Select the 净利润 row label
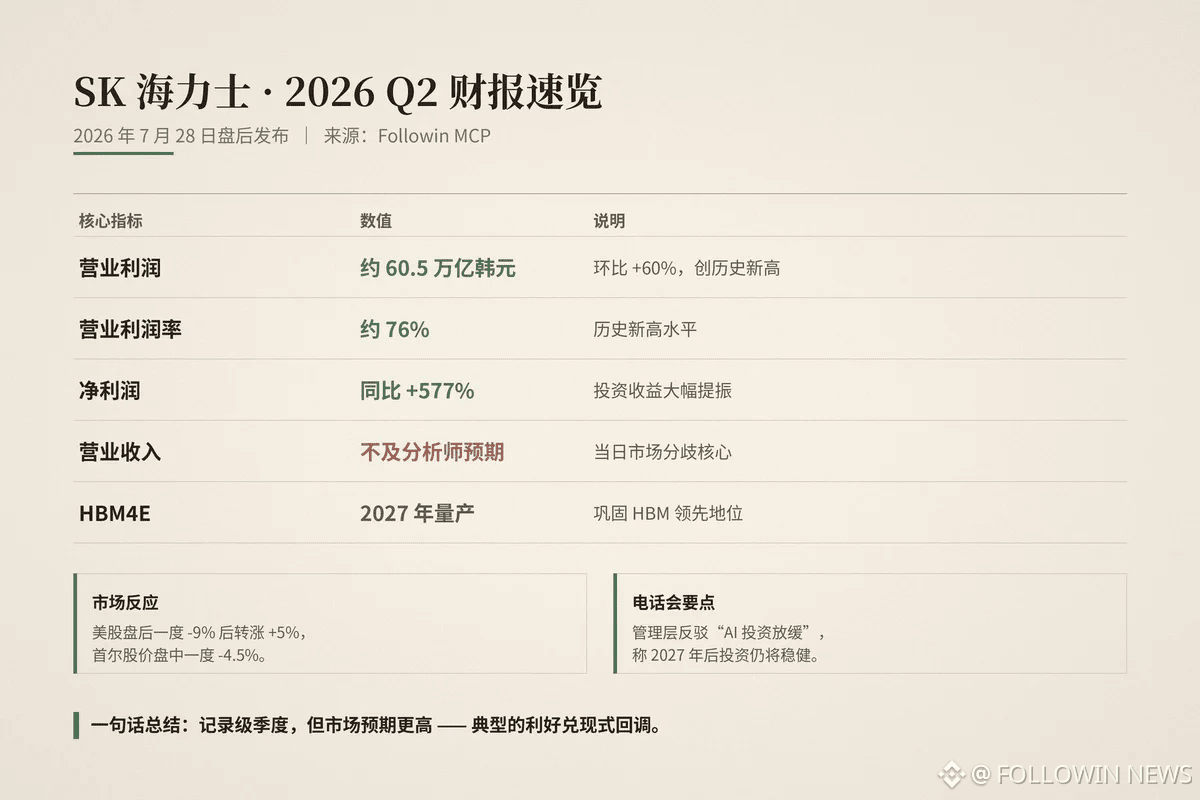Image resolution: width=1200 pixels, height=800 pixels. point(109,391)
